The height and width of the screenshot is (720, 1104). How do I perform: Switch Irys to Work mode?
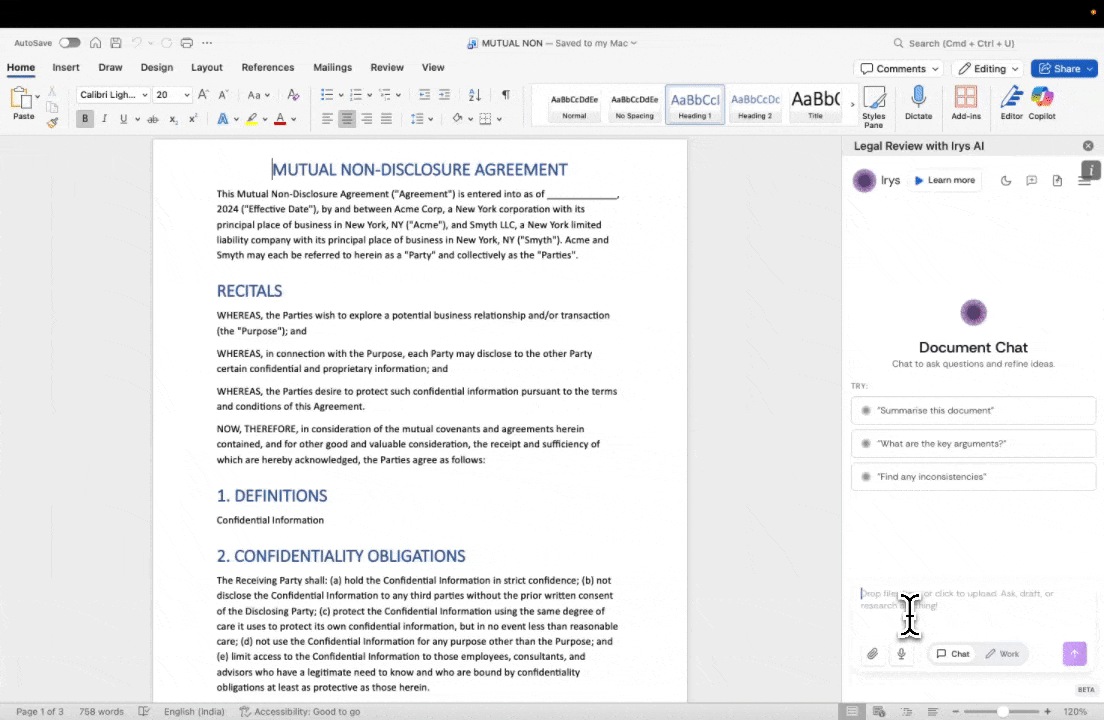1002,654
